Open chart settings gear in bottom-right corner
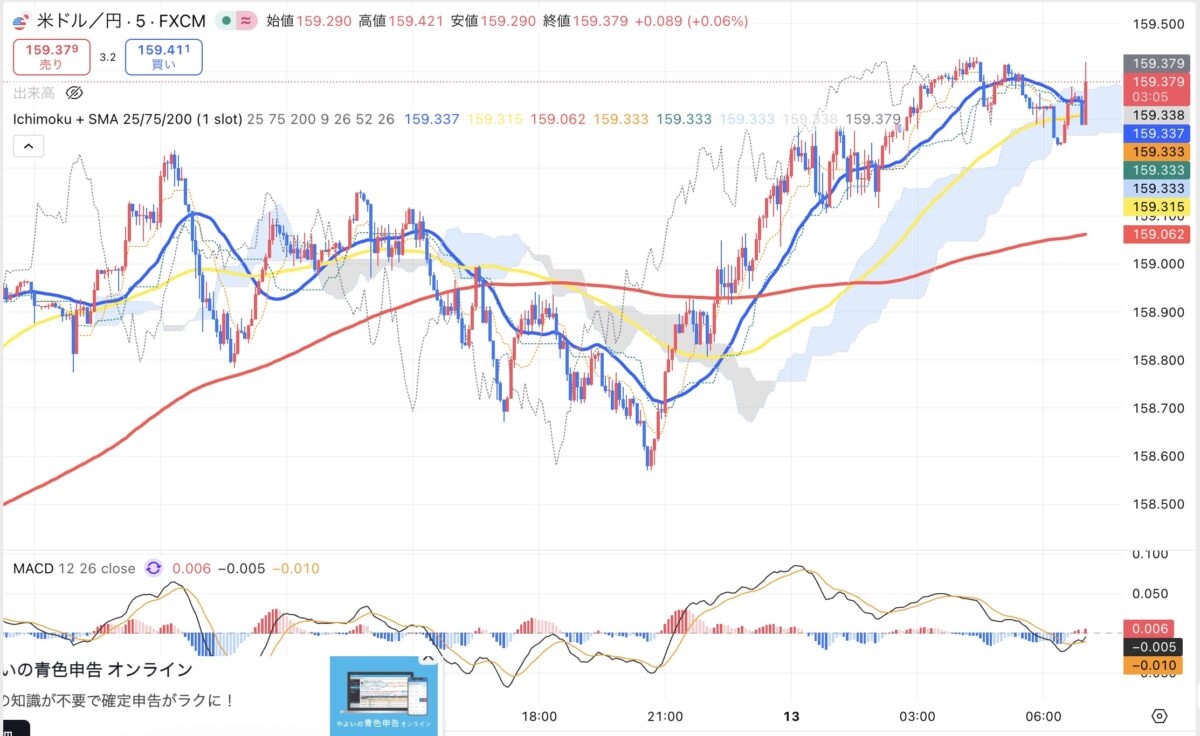Viewport: 1200px width, 736px height. (x=1159, y=716)
